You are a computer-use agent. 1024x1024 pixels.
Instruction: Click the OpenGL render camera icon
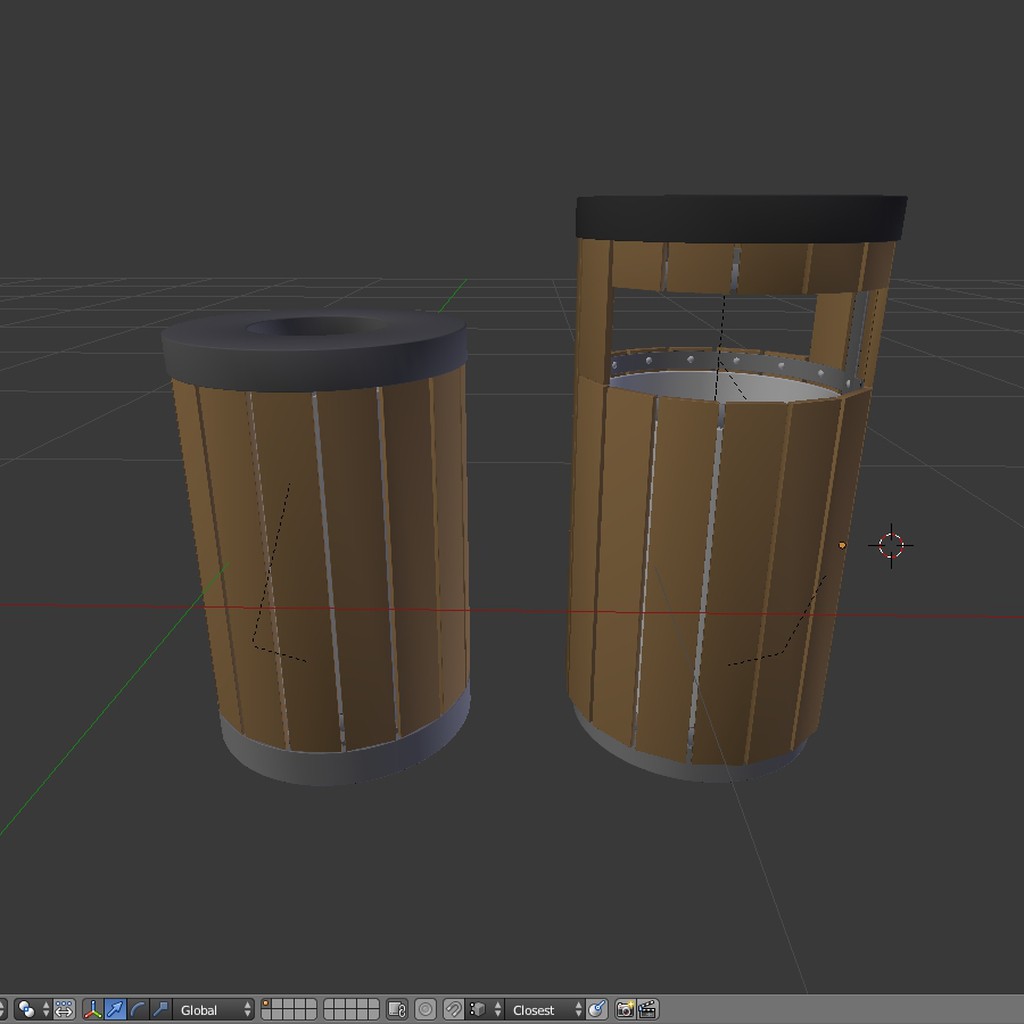(627, 1010)
